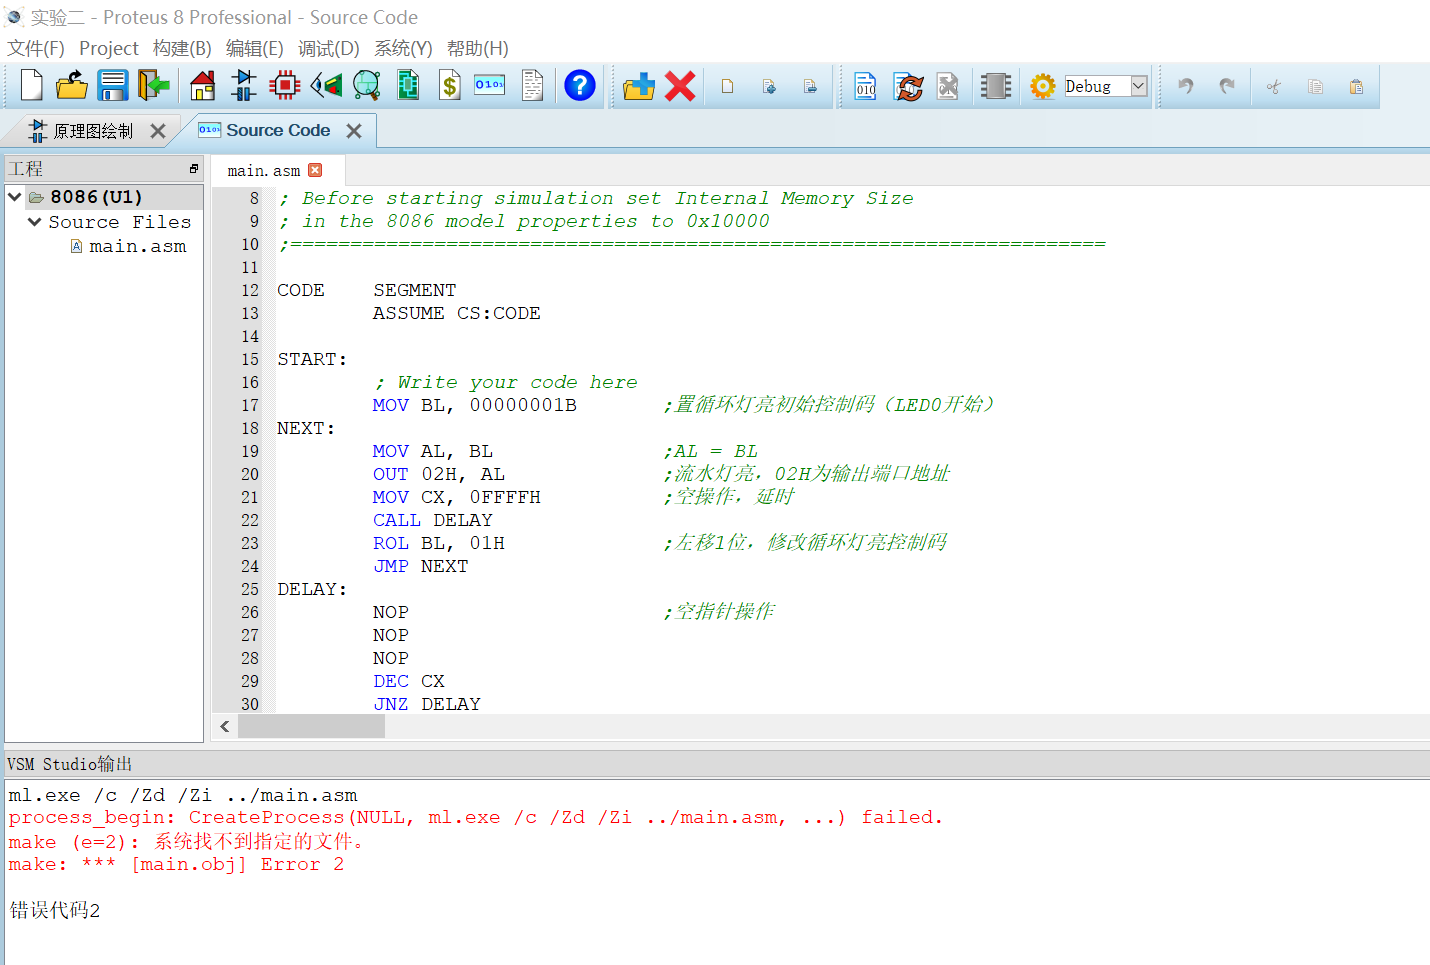This screenshot has width=1430, height=965.
Task: Open Project Notes document icon
Action: [x=532, y=86]
